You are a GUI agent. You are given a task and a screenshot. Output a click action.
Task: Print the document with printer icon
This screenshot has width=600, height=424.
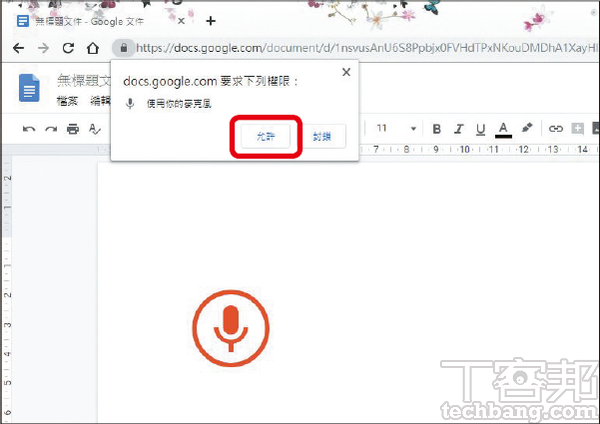point(73,129)
